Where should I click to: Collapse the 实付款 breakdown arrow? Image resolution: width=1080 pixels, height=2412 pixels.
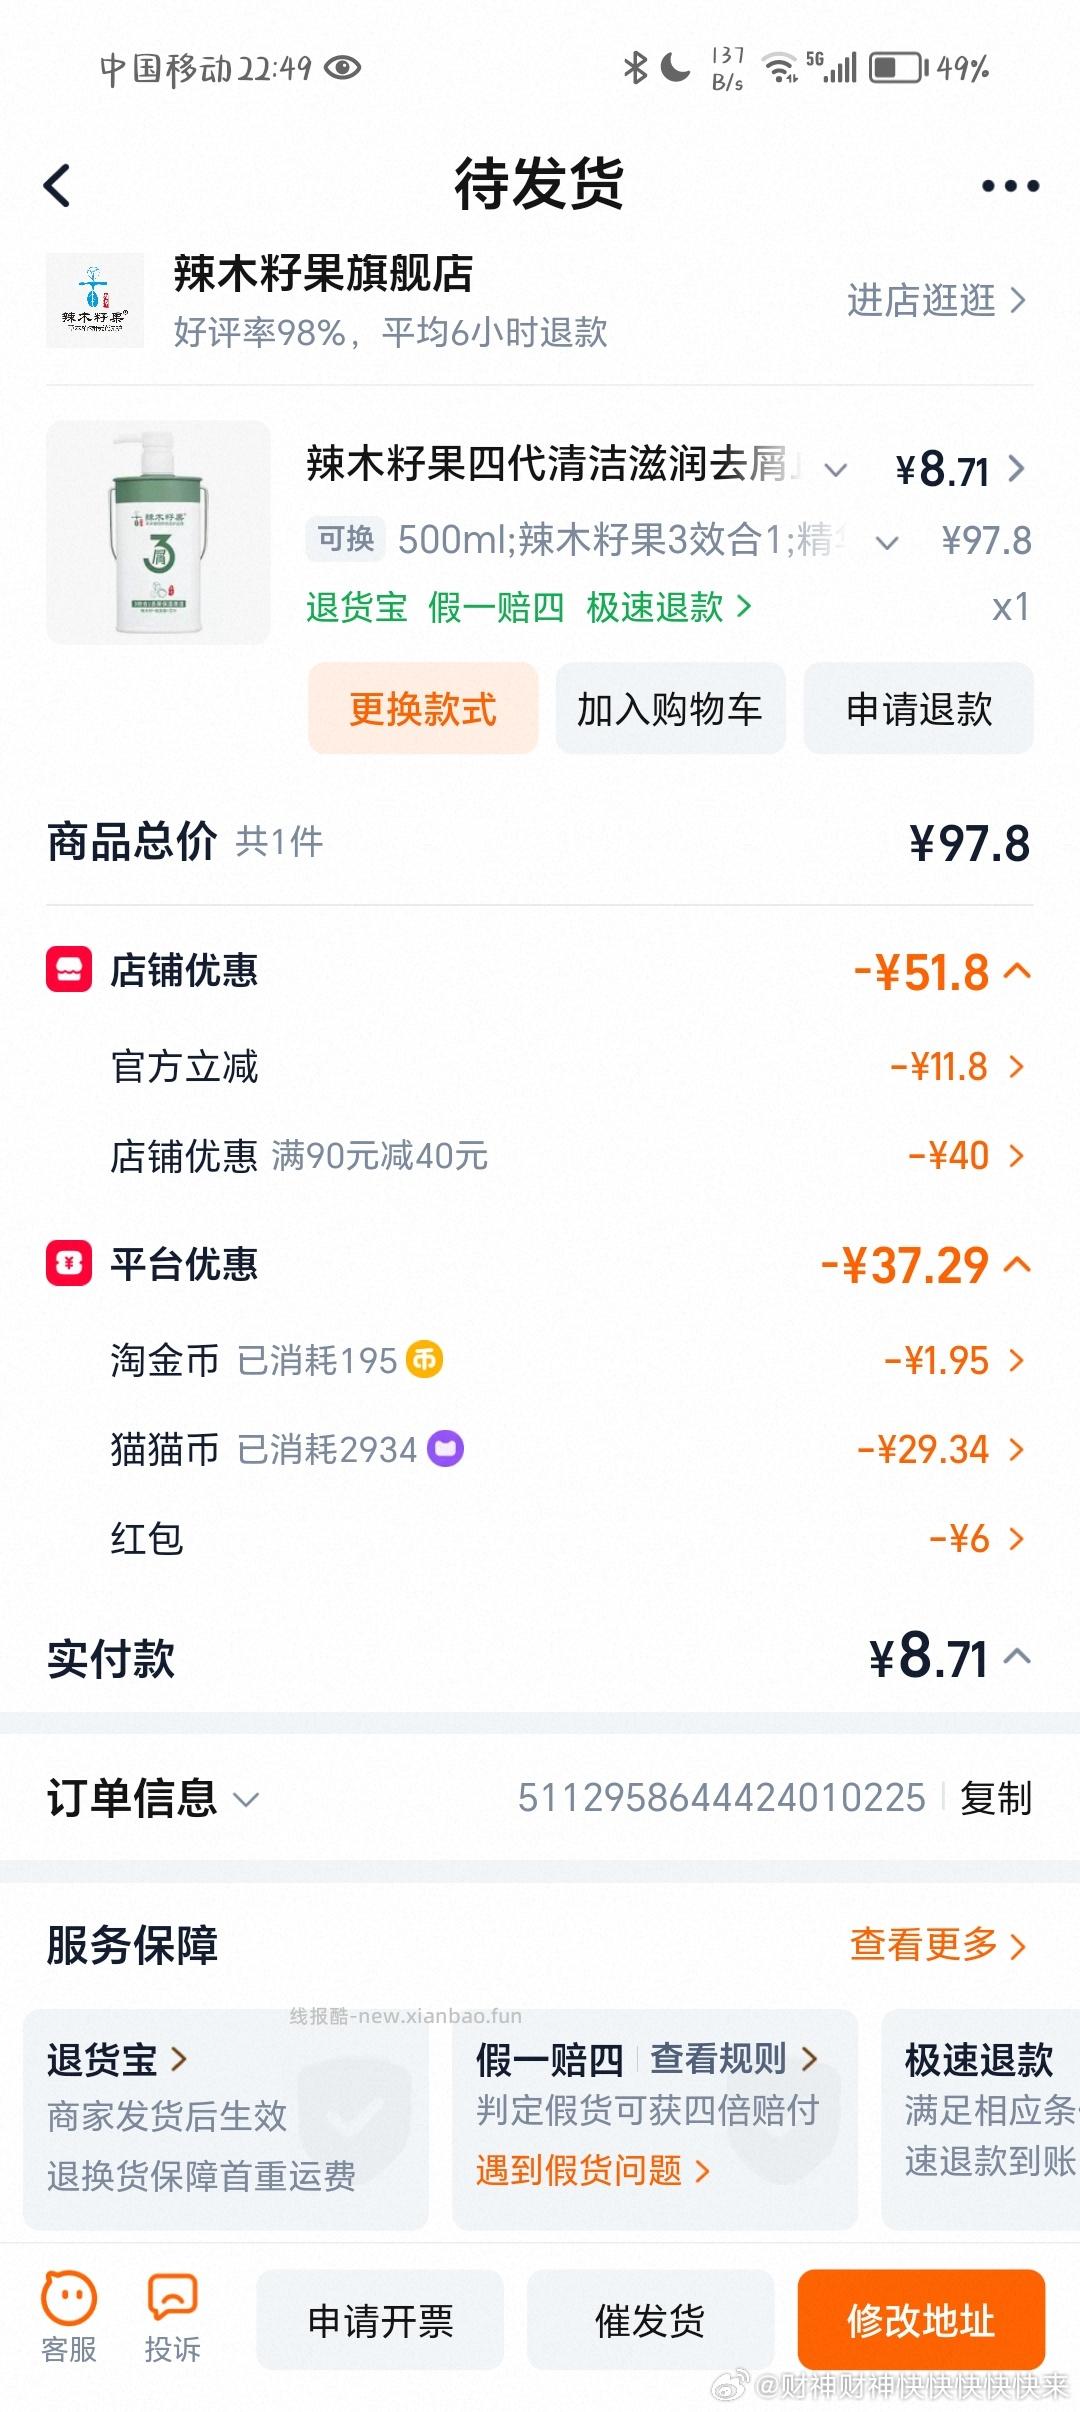pyautogui.click(x=1017, y=1657)
